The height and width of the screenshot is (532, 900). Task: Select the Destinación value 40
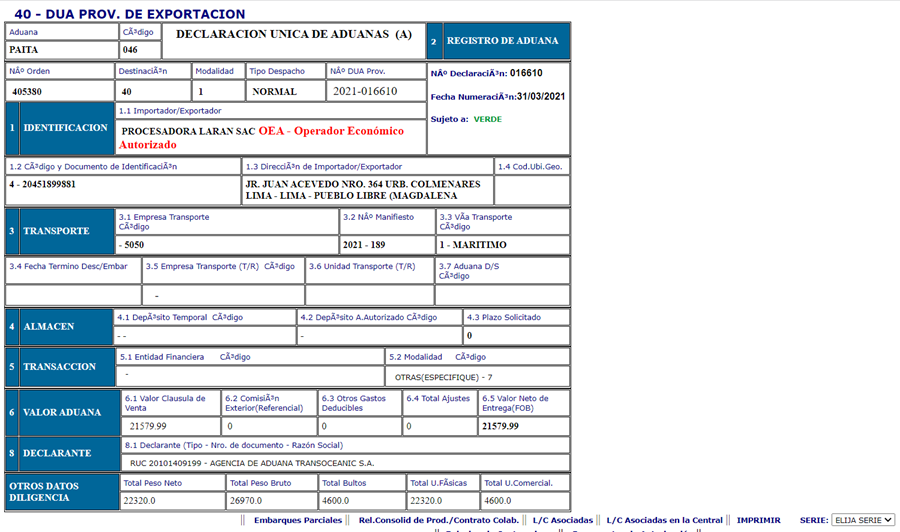[x=126, y=92]
